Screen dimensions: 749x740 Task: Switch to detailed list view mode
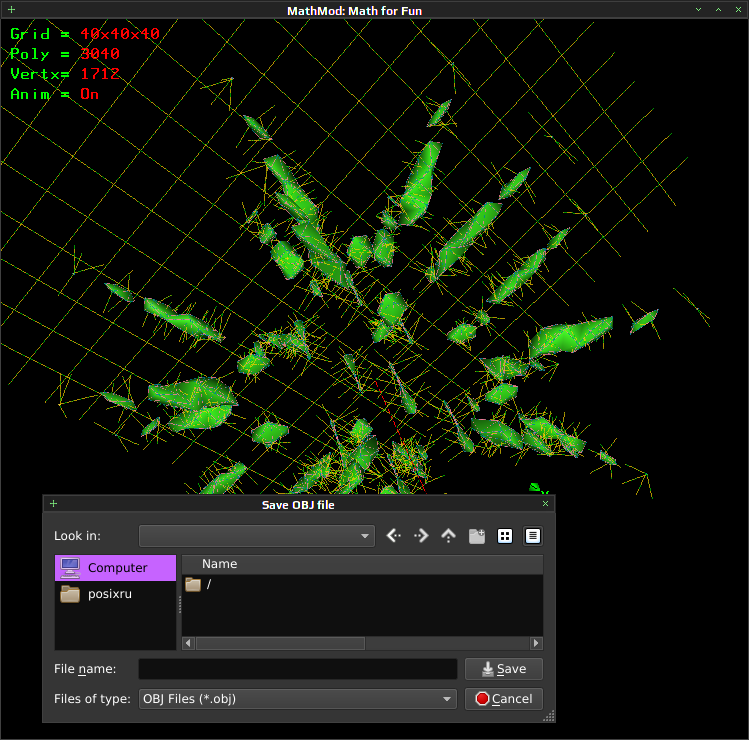point(533,536)
